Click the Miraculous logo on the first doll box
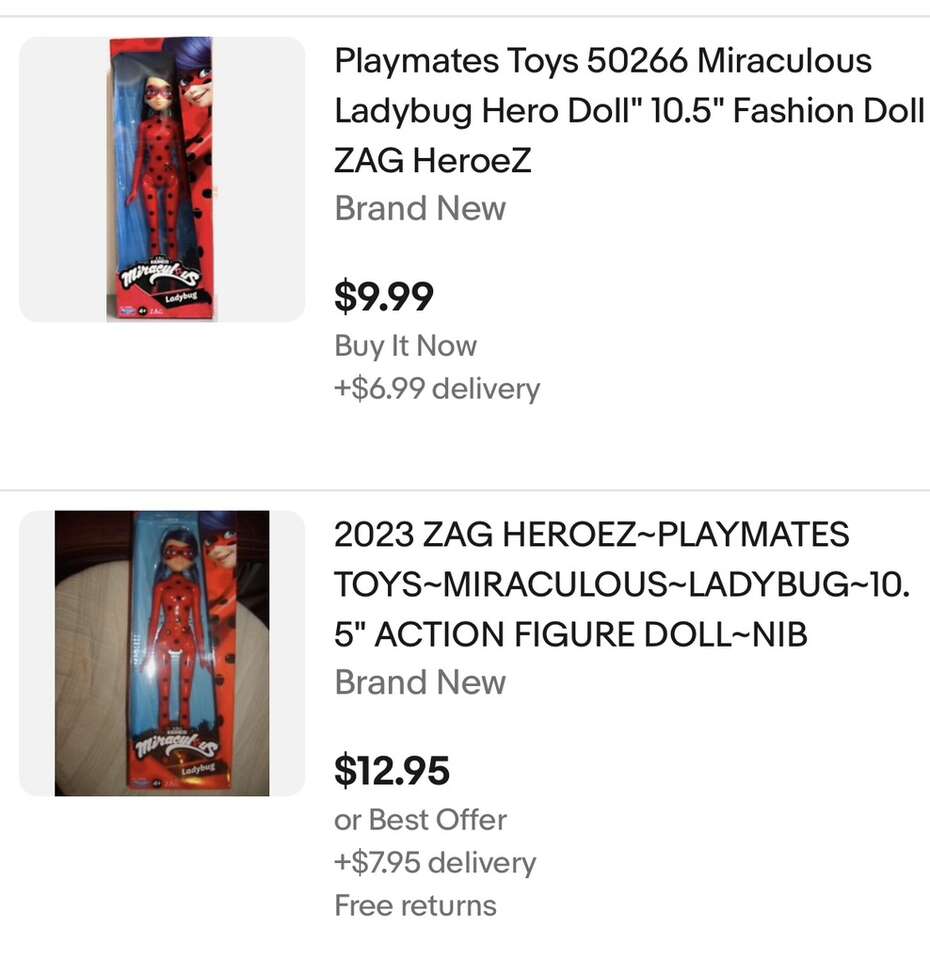This screenshot has width=930, height=960. coord(160,276)
